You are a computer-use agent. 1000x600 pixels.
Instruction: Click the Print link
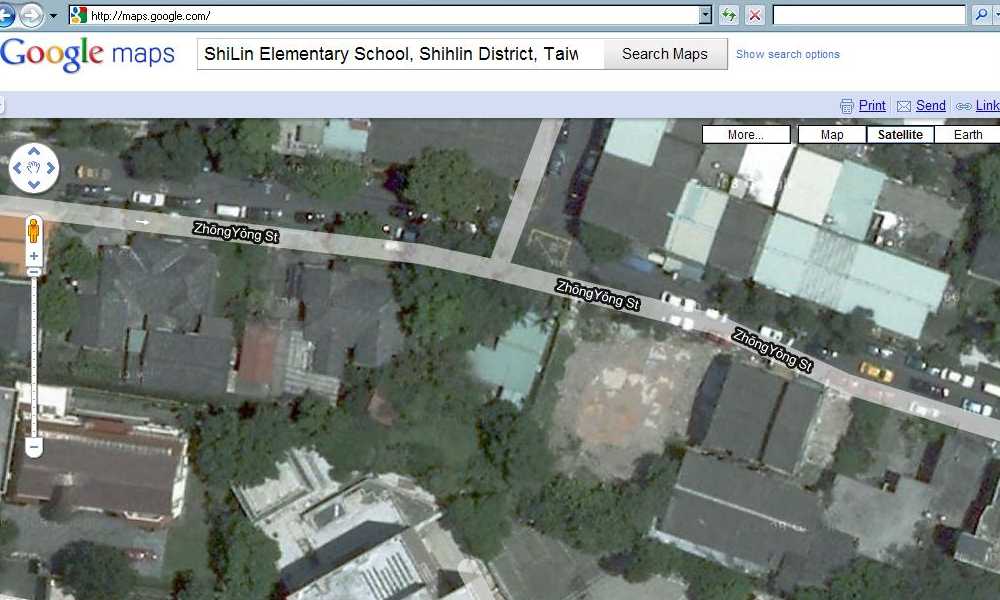pos(871,105)
